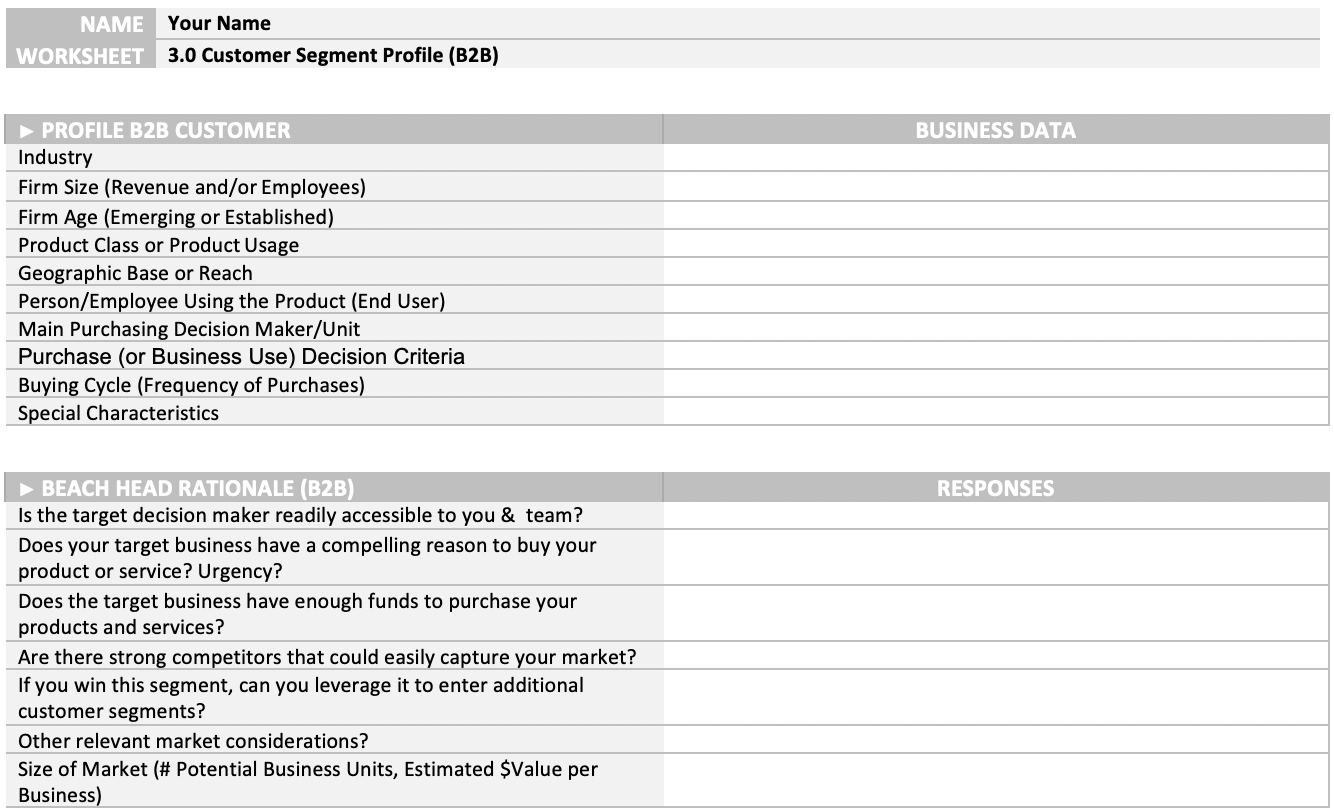Select the Product Class or Product Usage data cell
Viewport: 1334px width, 812px height.
pos(995,245)
